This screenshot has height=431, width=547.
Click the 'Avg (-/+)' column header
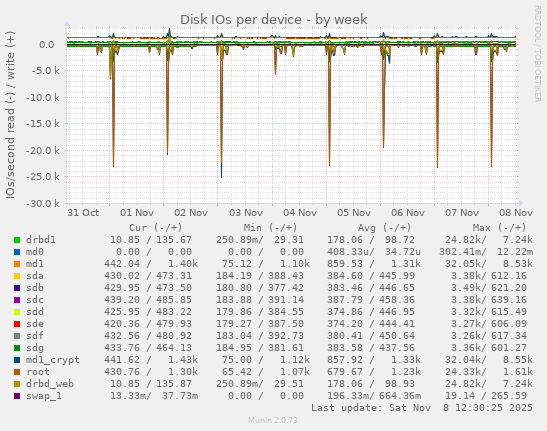click(x=384, y=228)
